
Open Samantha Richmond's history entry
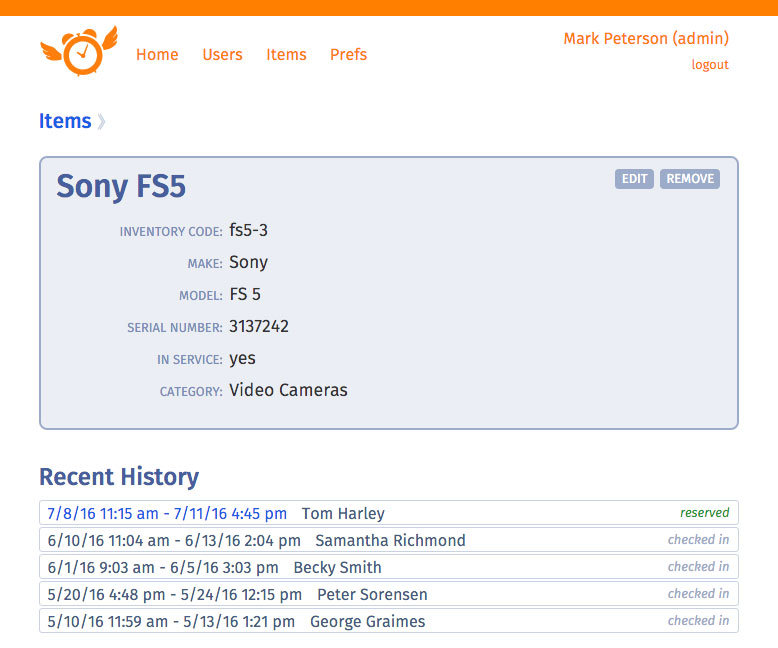pyautogui.click(x=389, y=540)
